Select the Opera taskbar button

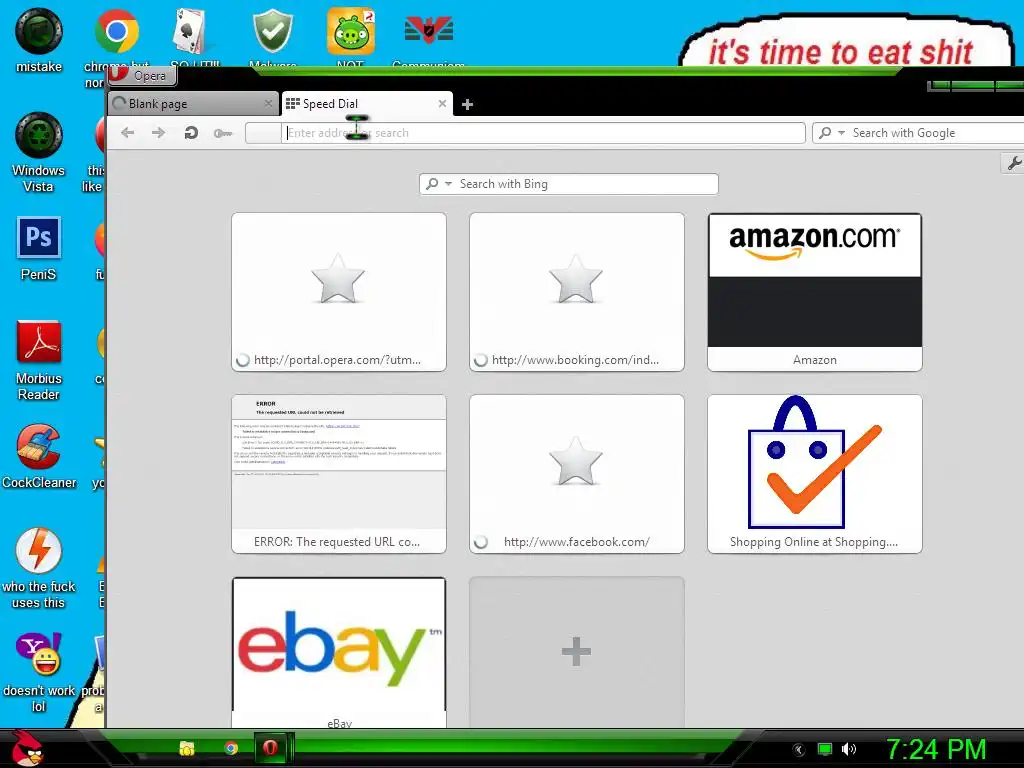(270, 748)
